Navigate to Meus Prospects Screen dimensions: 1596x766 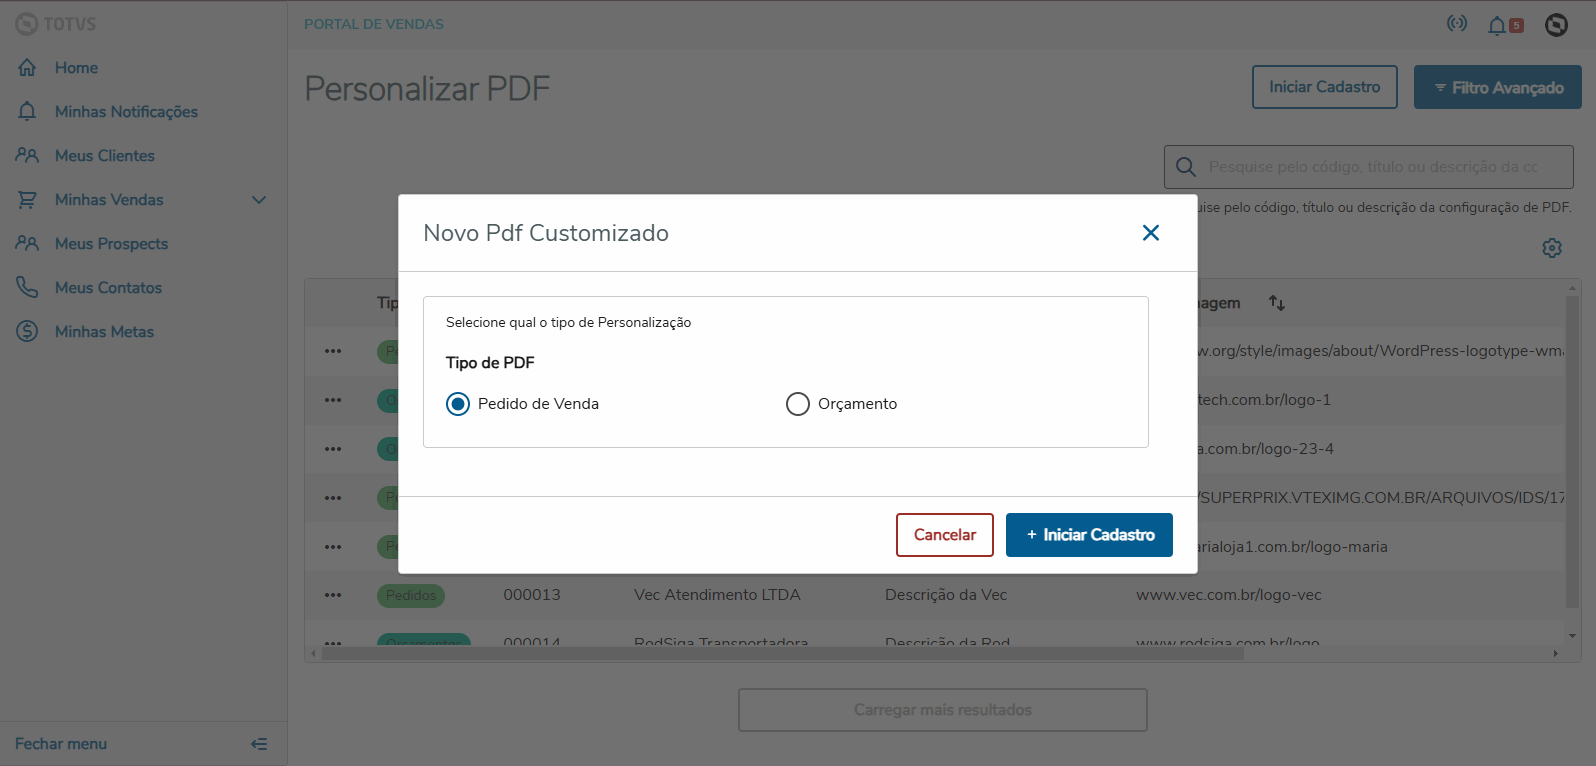tap(111, 244)
